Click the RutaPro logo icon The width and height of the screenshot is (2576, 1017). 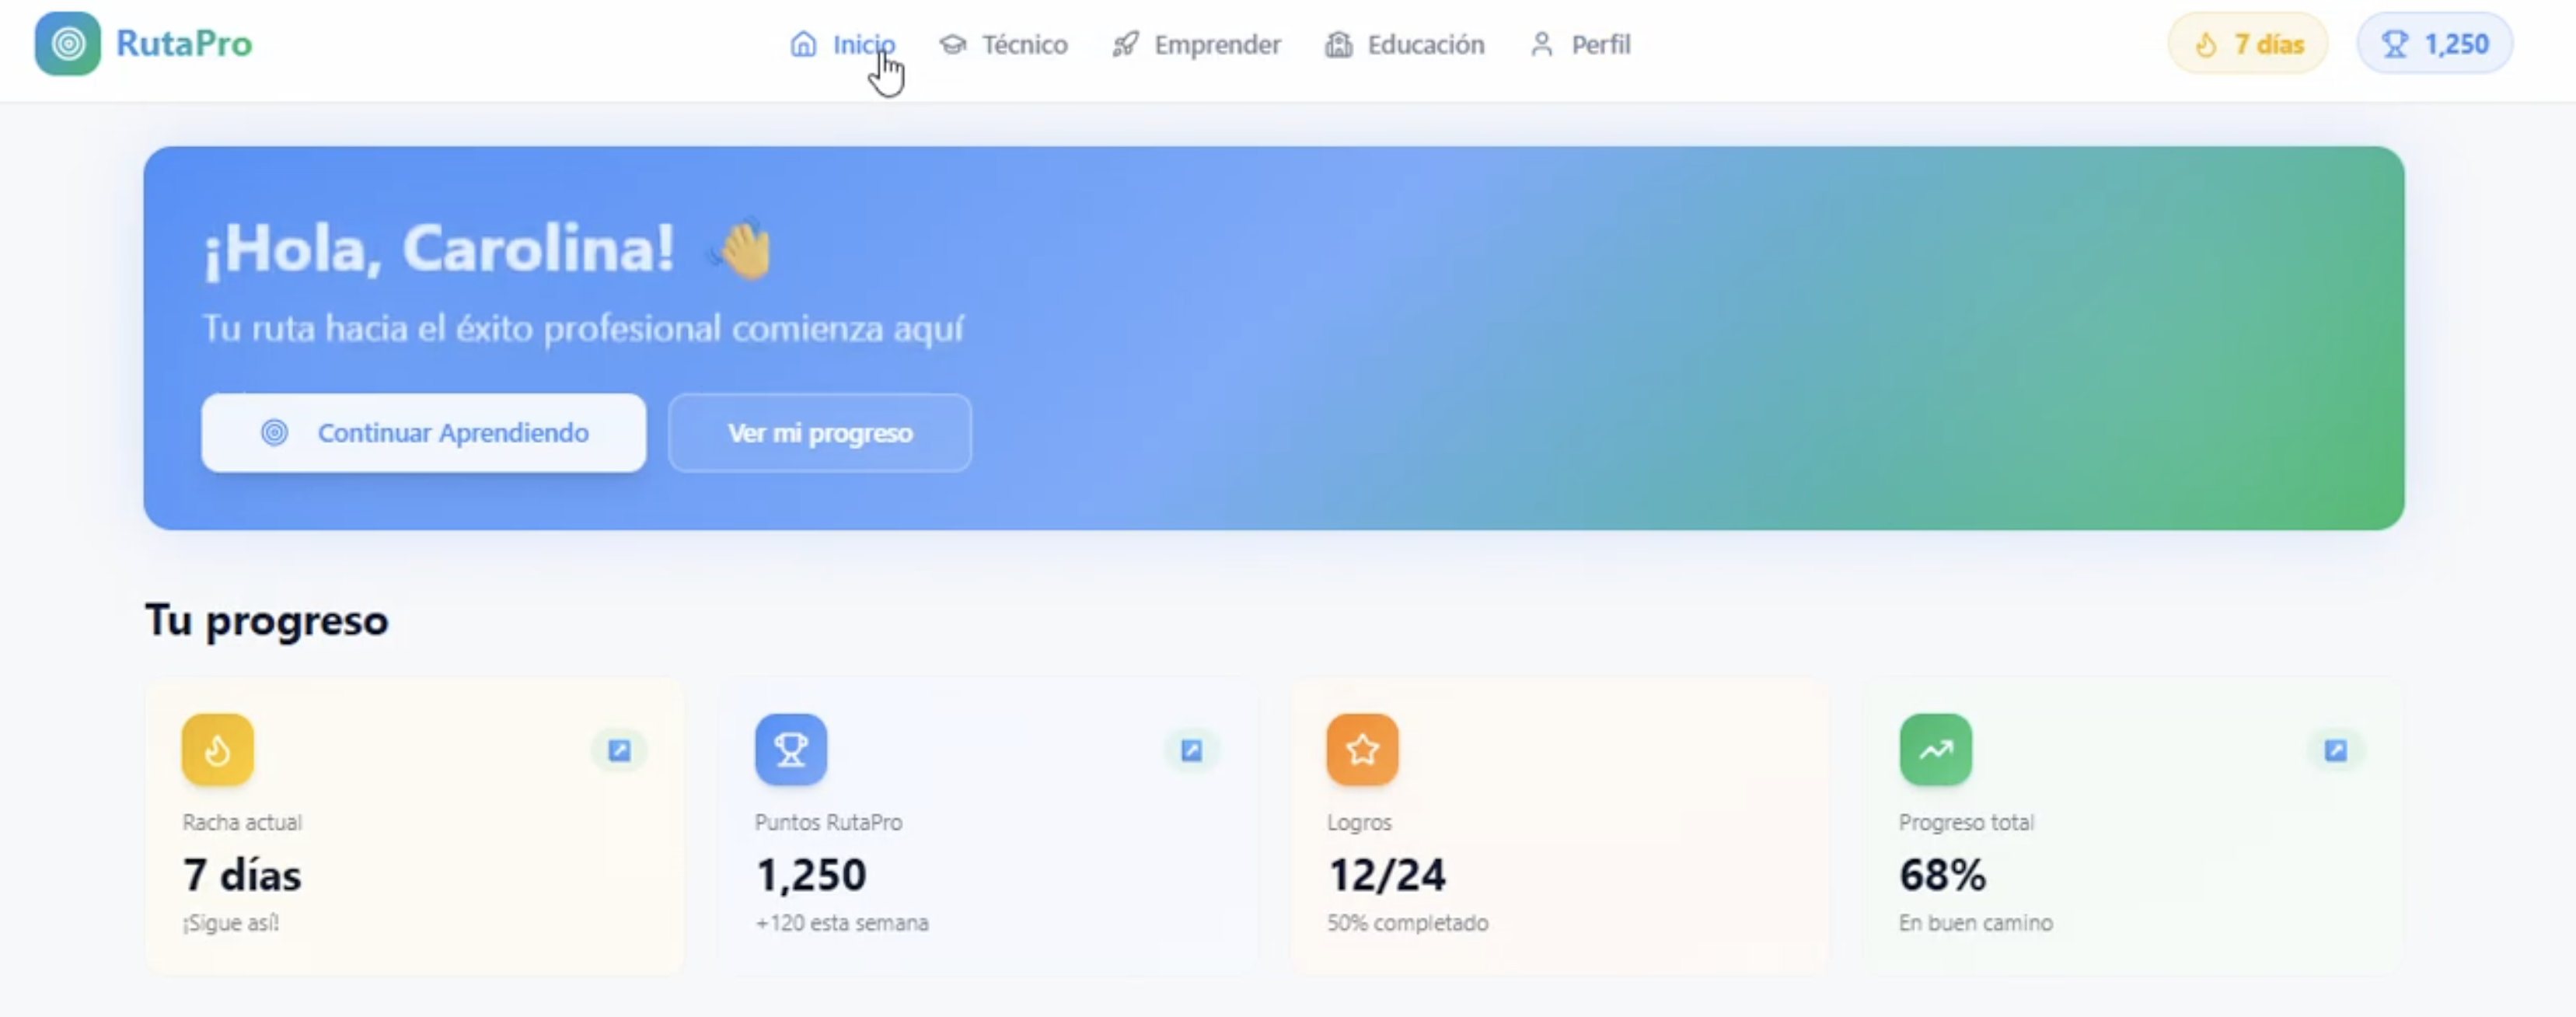tap(67, 43)
